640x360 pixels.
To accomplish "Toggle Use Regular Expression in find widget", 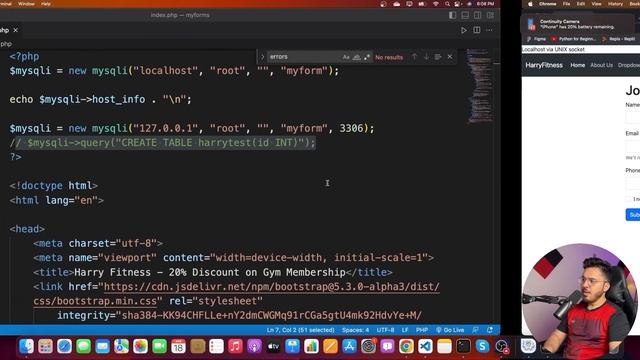I will (367, 57).
